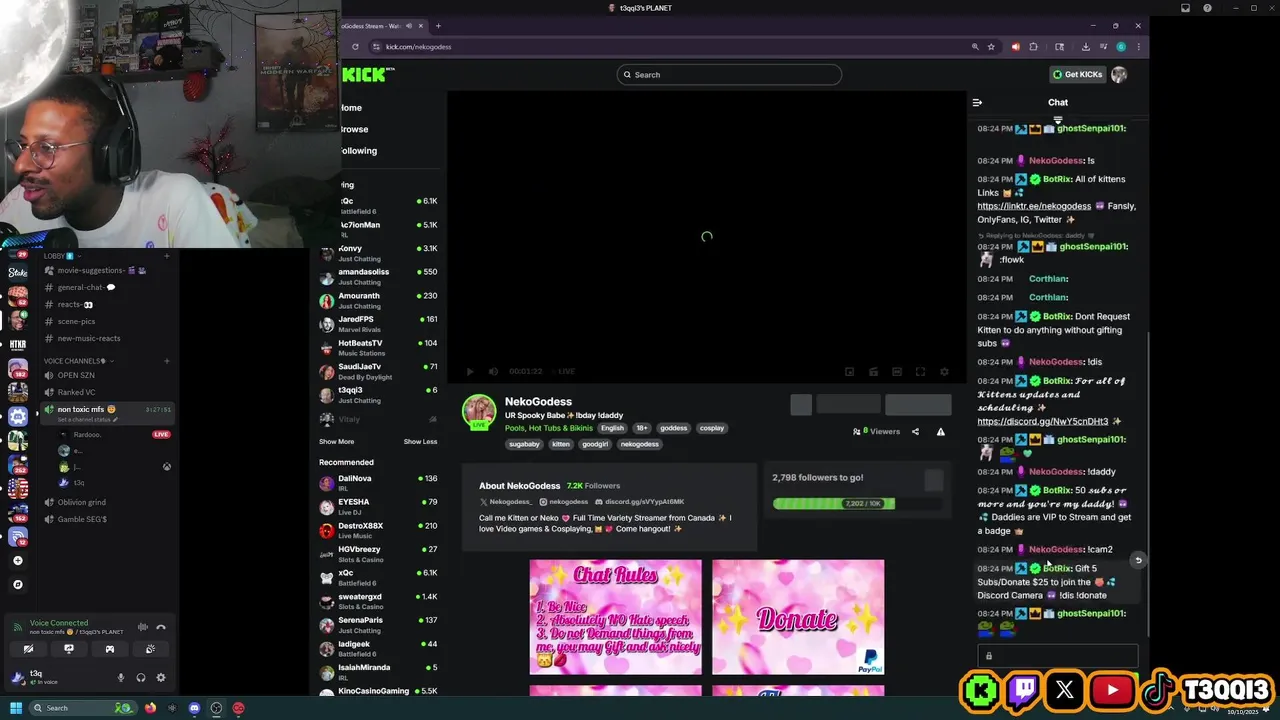Add a channel to the VOICE CHANNELS category
Viewport: 1280px width, 720px height.
point(167,361)
